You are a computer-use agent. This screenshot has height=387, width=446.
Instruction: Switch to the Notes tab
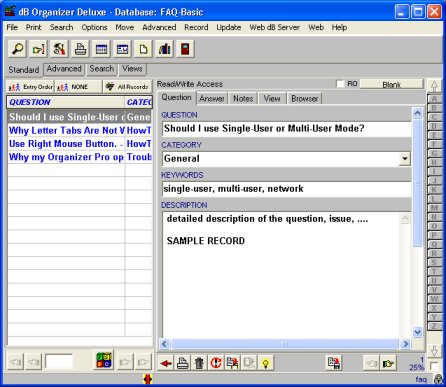click(243, 99)
